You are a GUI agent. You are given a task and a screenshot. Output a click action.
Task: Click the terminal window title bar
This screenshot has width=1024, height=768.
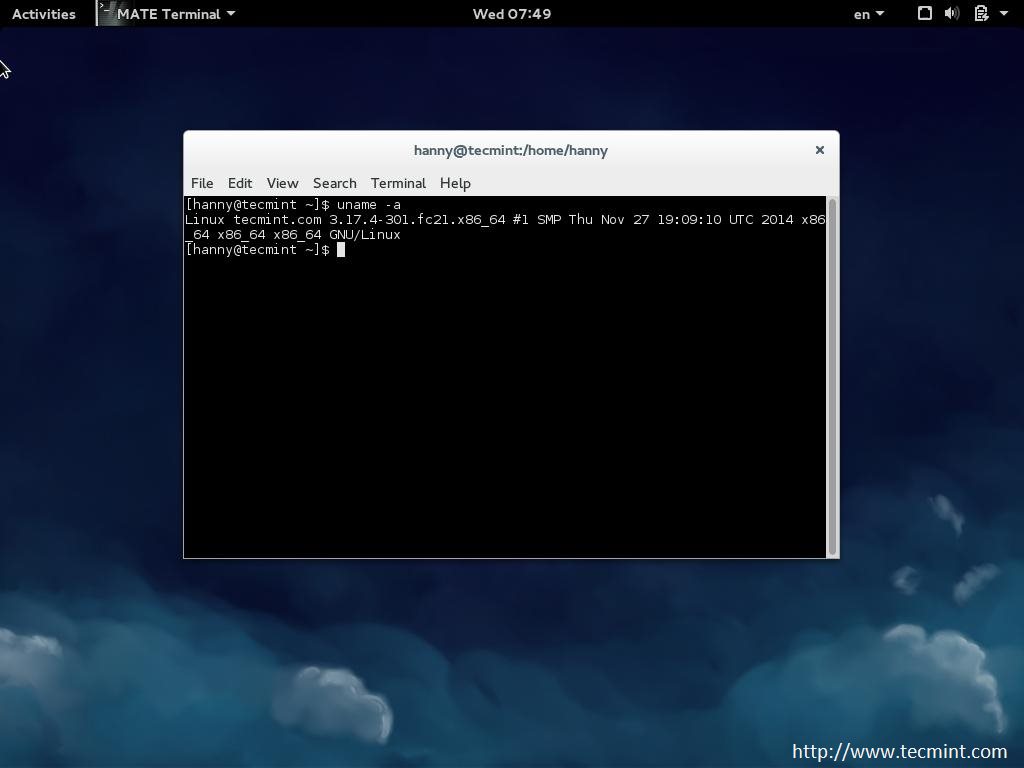pos(510,150)
